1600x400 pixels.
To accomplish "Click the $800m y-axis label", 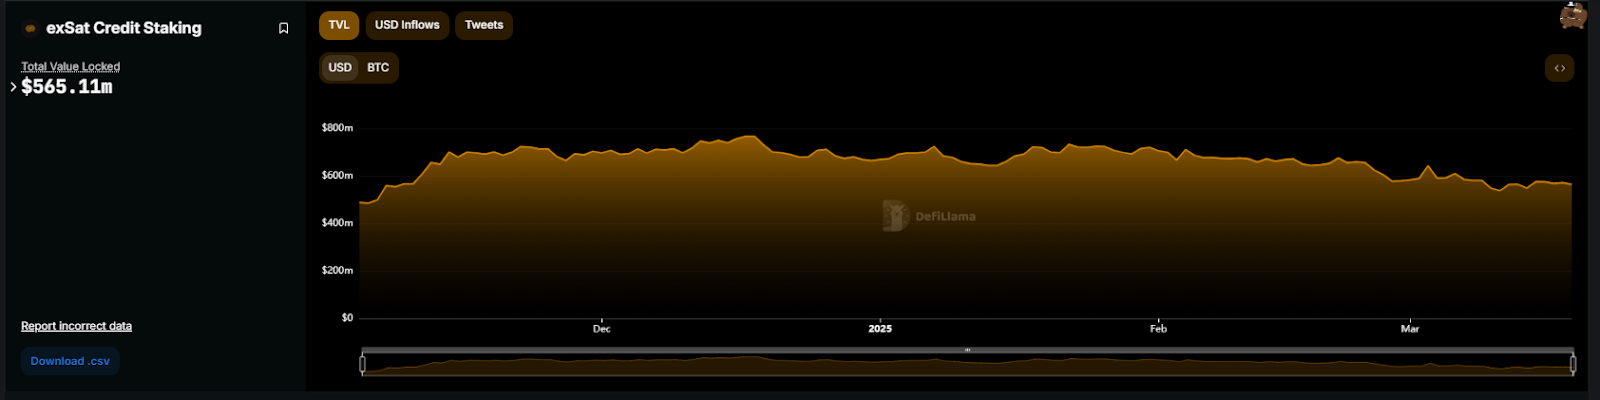I will (337, 128).
